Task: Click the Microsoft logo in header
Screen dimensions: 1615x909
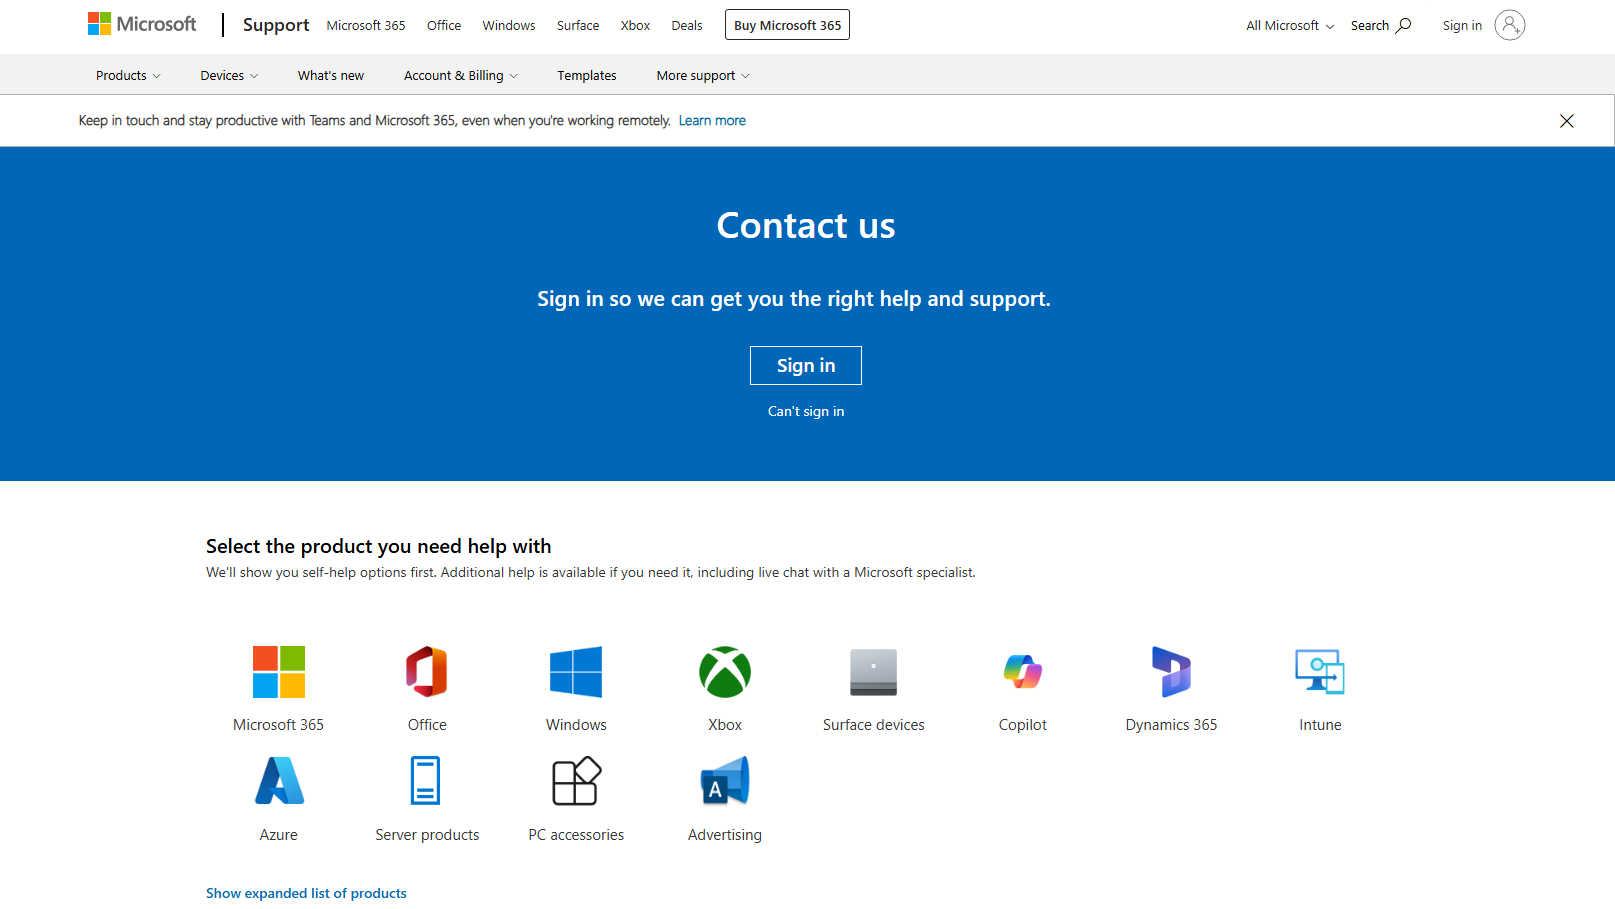Action: tap(142, 24)
